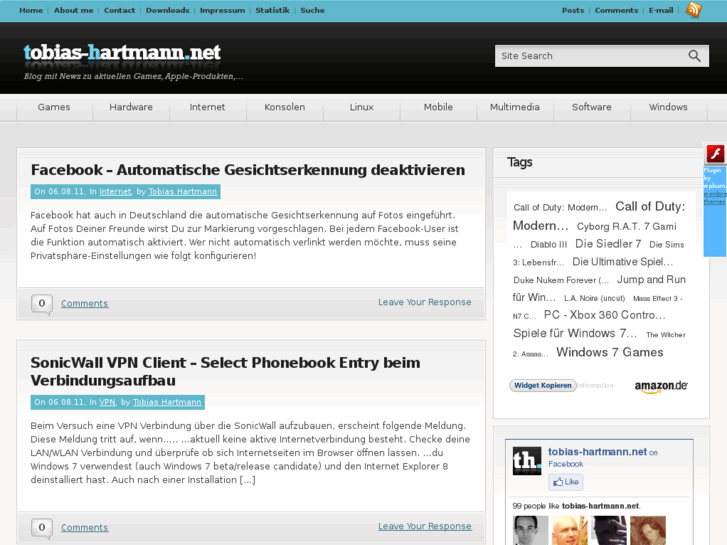The width and height of the screenshot is (727, 545).
Task: Open tobias-hartmann.net Facebook page link
Action: (597, 452)
